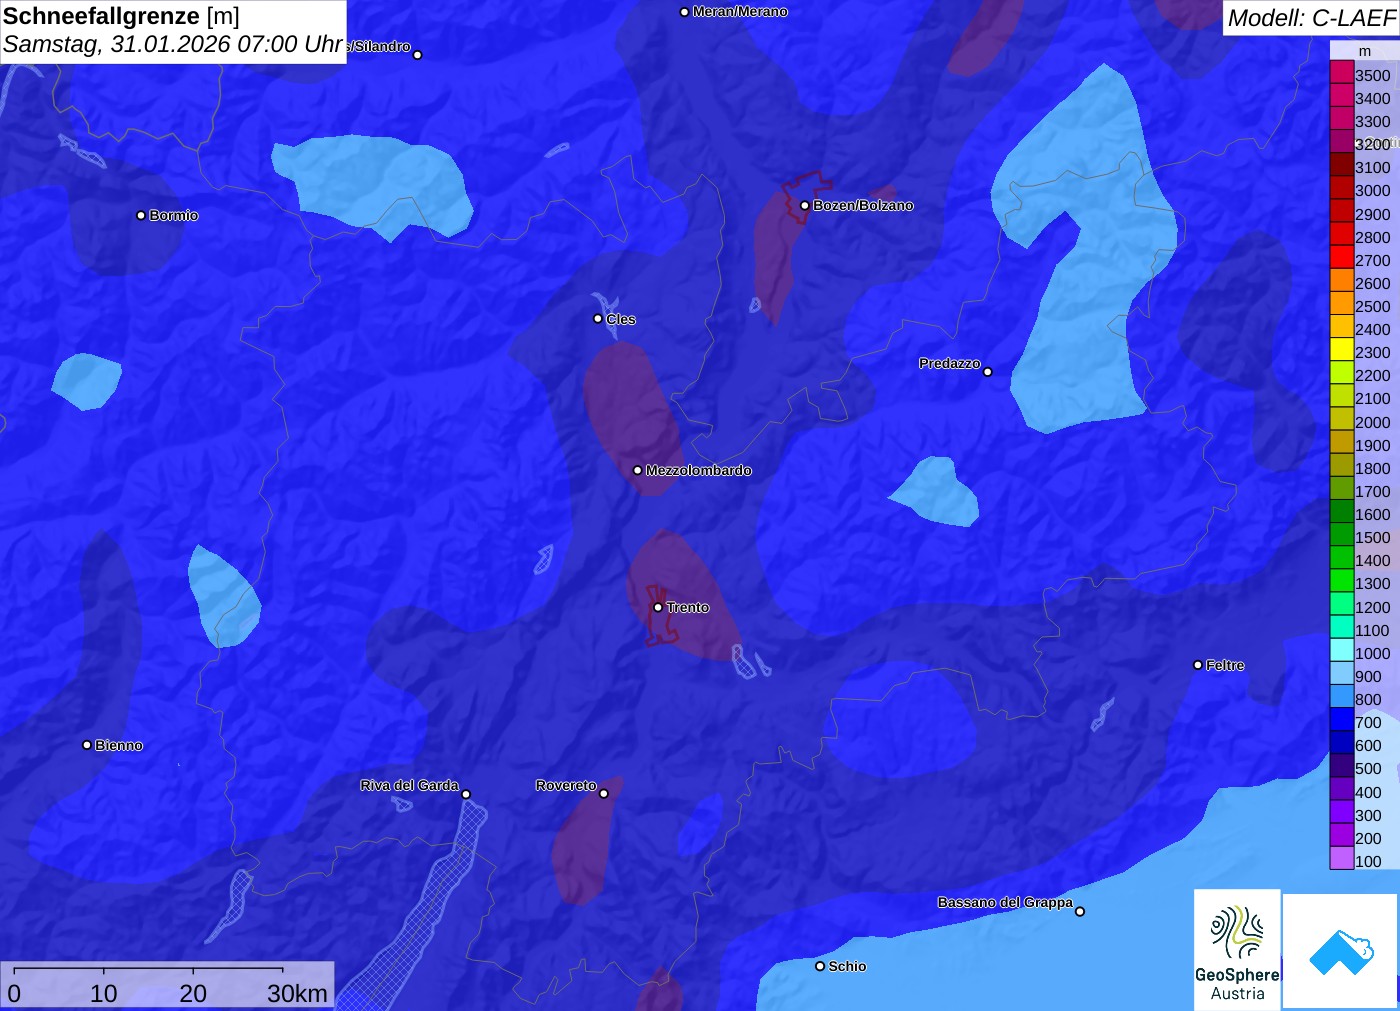Screen dimensions: 1400x1011
Task: Pick the 800 light blue legend swatch
Action: click(1342, 697)
